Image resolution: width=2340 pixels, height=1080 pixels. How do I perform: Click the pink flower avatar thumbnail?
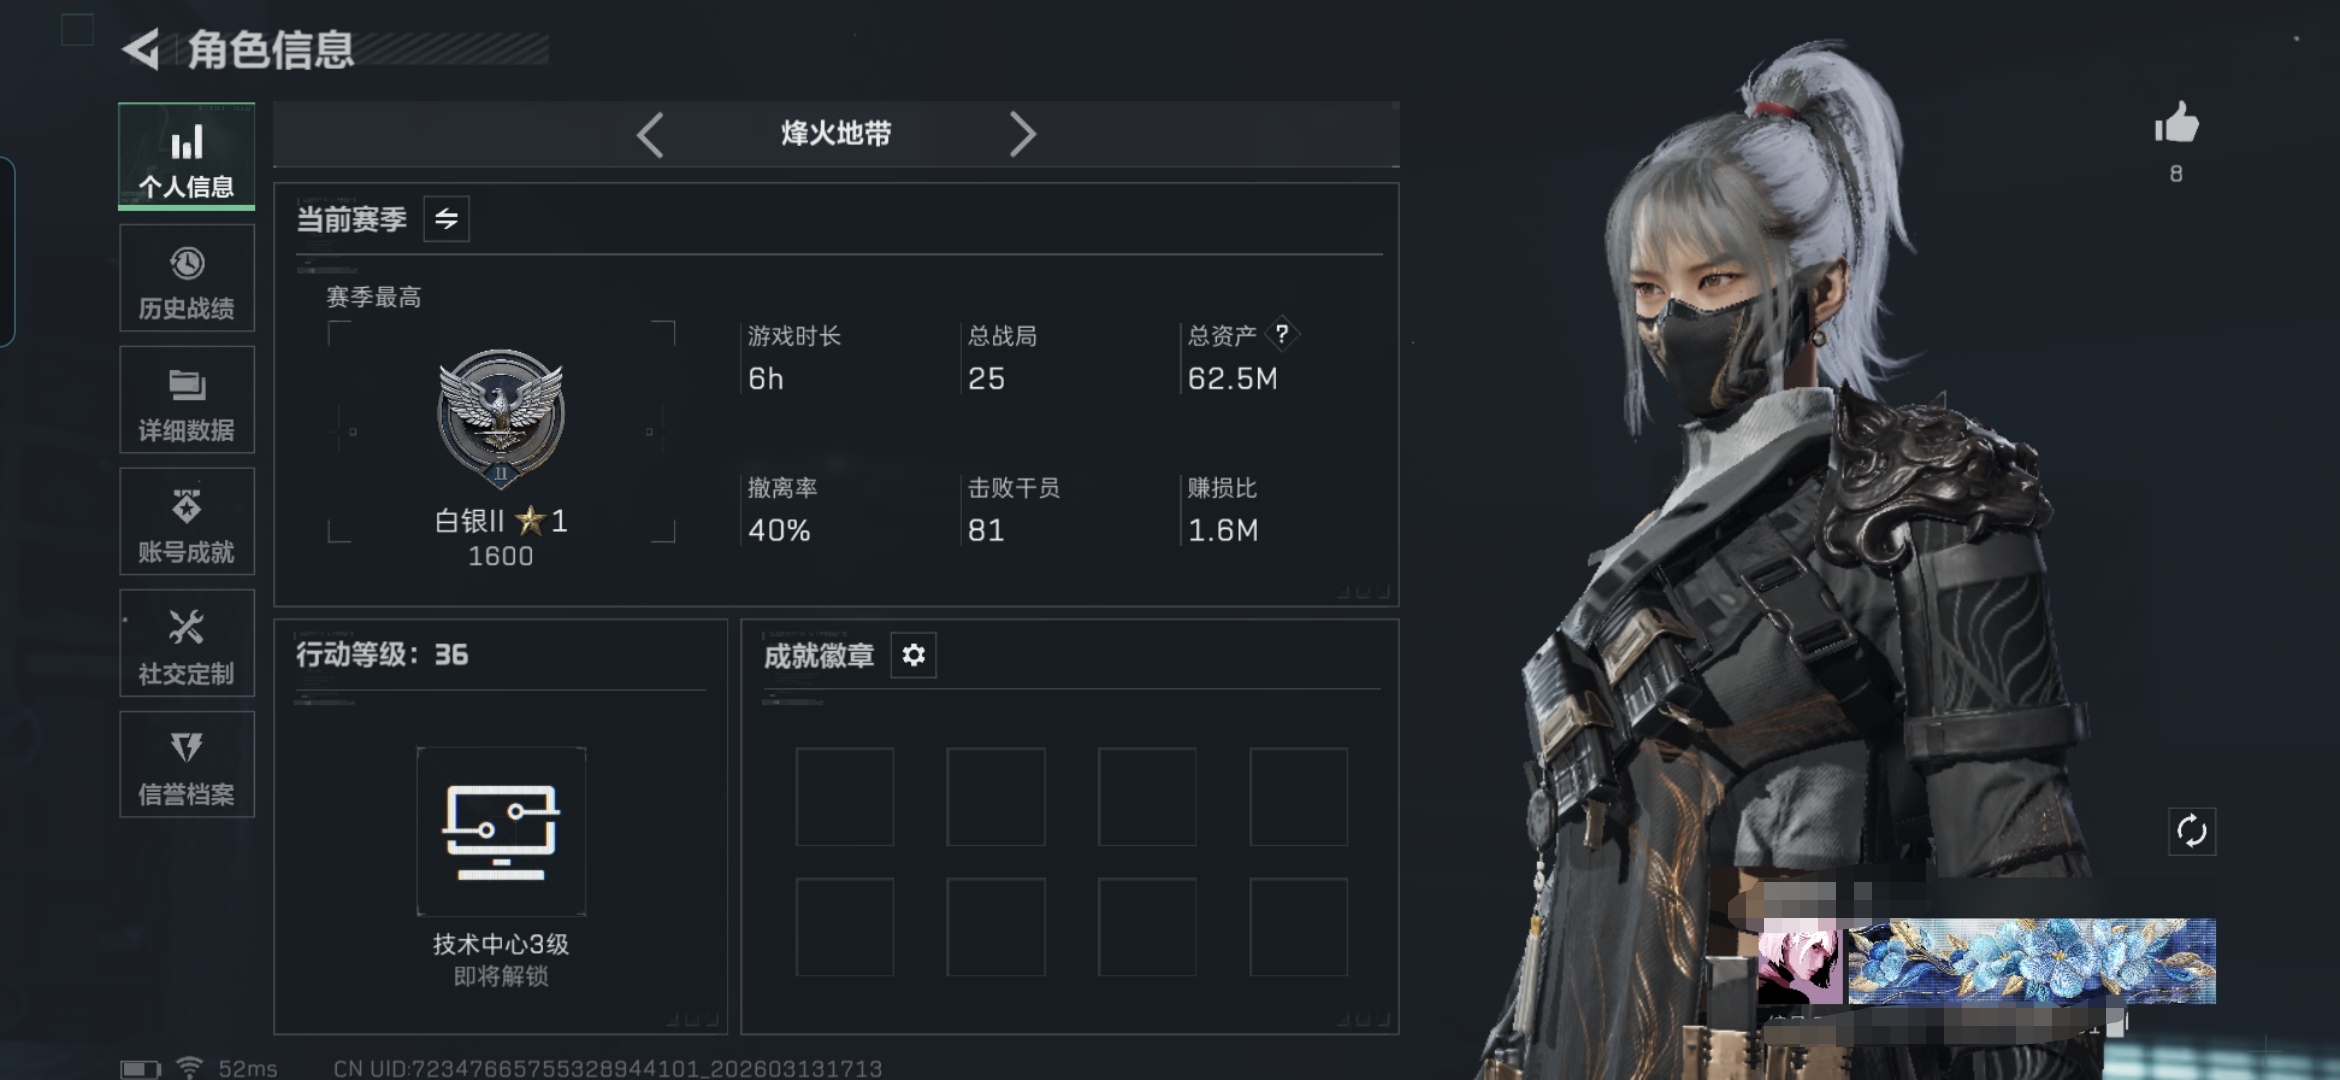(1800, 962)
